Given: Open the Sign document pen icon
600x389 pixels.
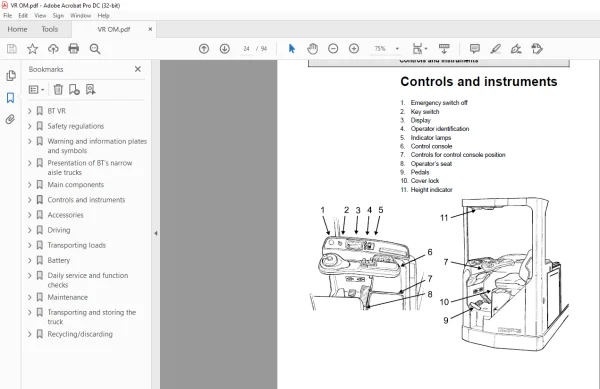Looking at the screenshot, I should pos(516,49).
